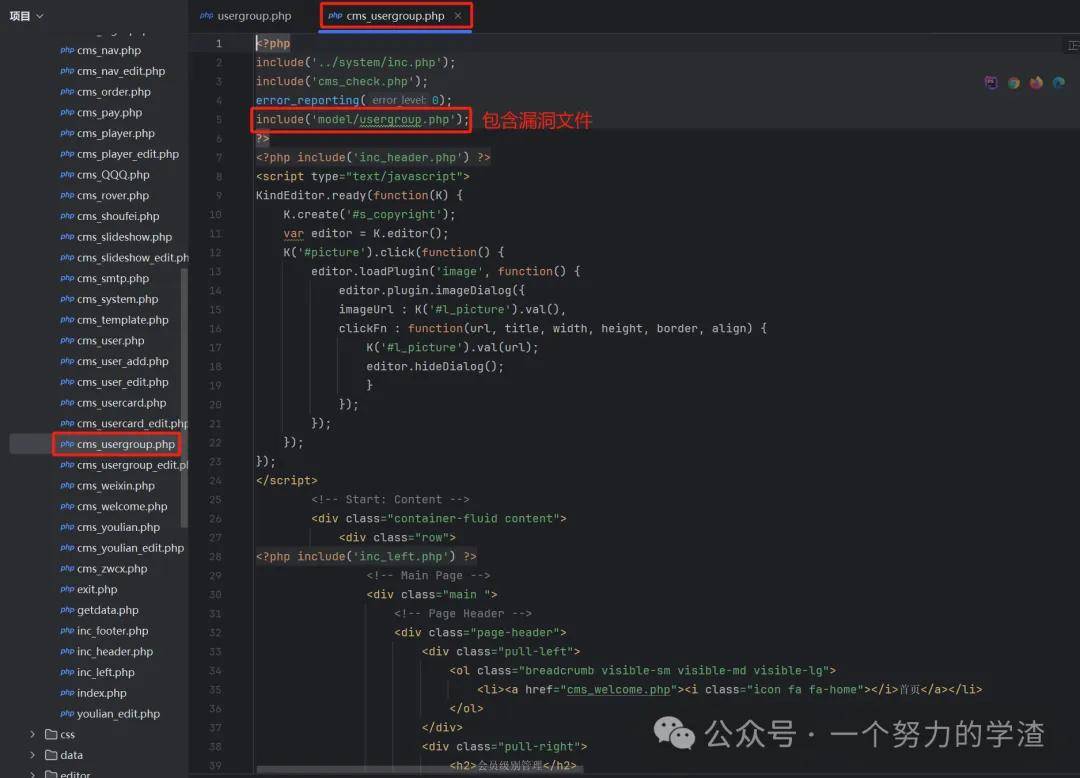Viewport: 1080px width, 778px height.
Task: Open the page in Firefox browser icon
Action: click(1036, 83)
